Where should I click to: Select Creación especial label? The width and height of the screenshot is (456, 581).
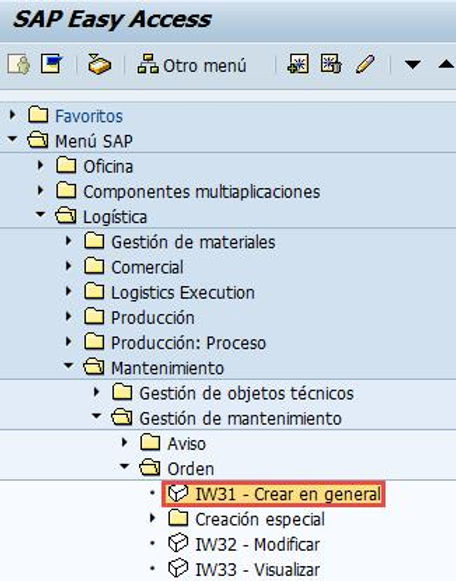pyautogui.click(x=260, y=519)
